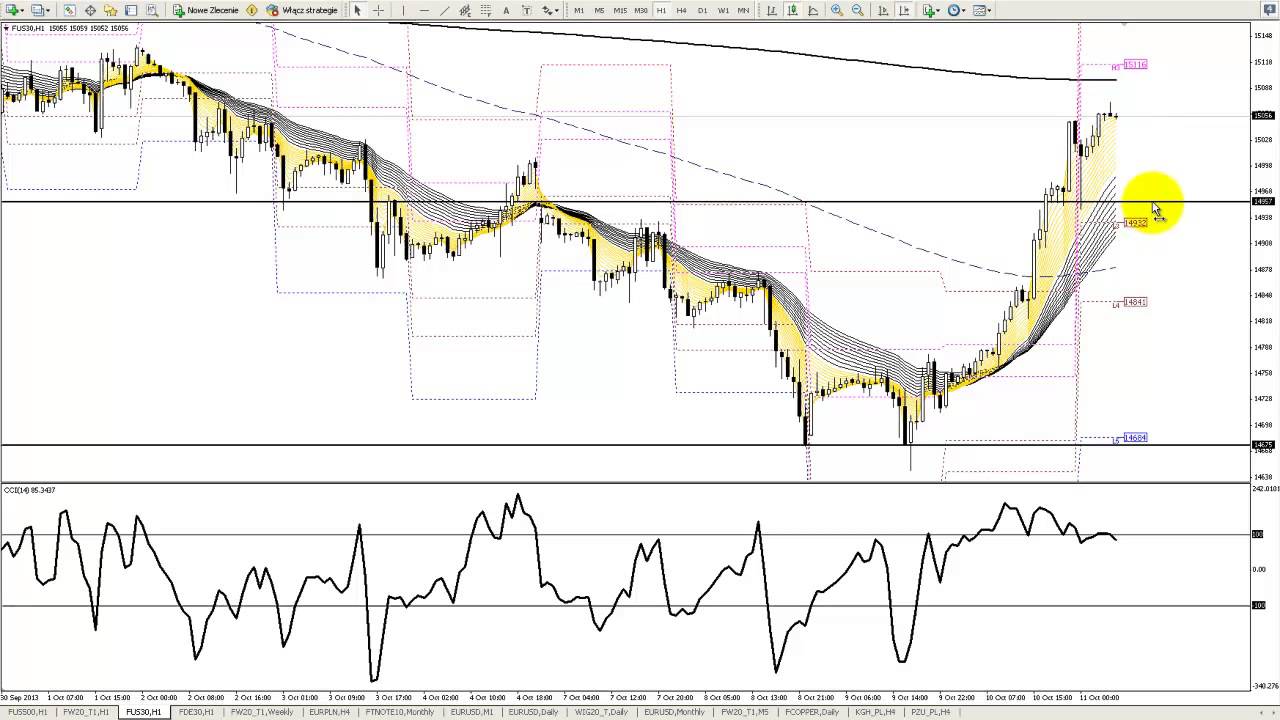Viewport: 1280px width, 720px height.
Task: Open the chart templates icon
Action: [980, 10]
